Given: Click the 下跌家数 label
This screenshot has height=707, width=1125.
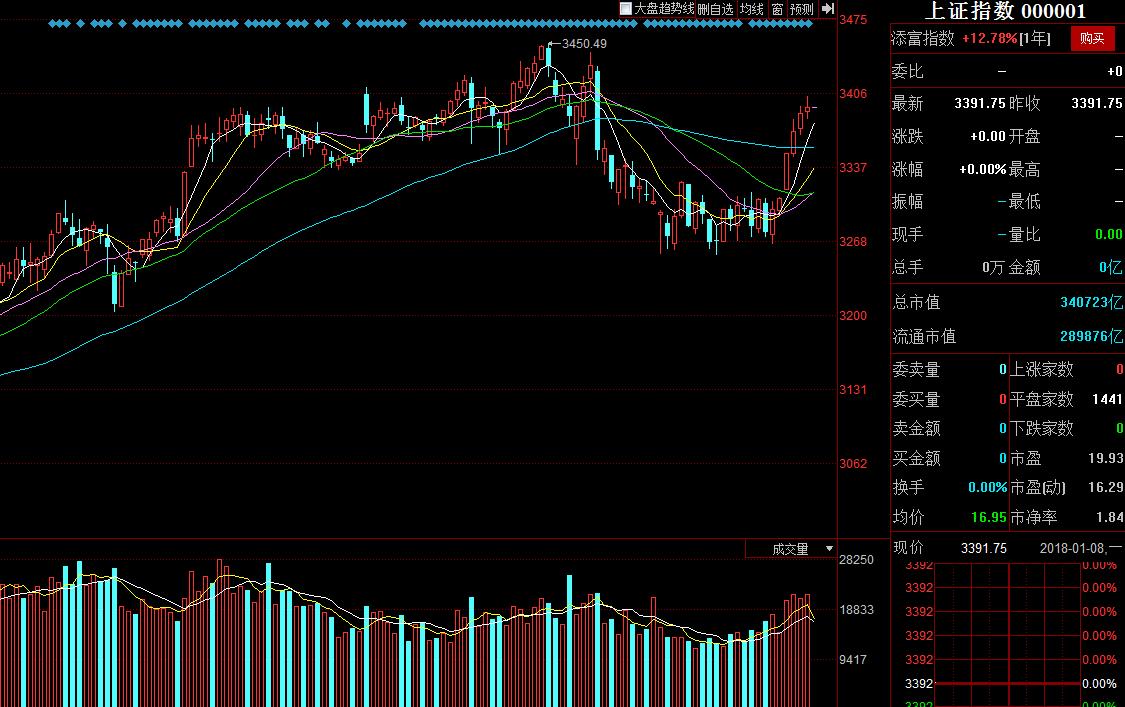Looking at the screenshot, I should tap(1042, 429).
